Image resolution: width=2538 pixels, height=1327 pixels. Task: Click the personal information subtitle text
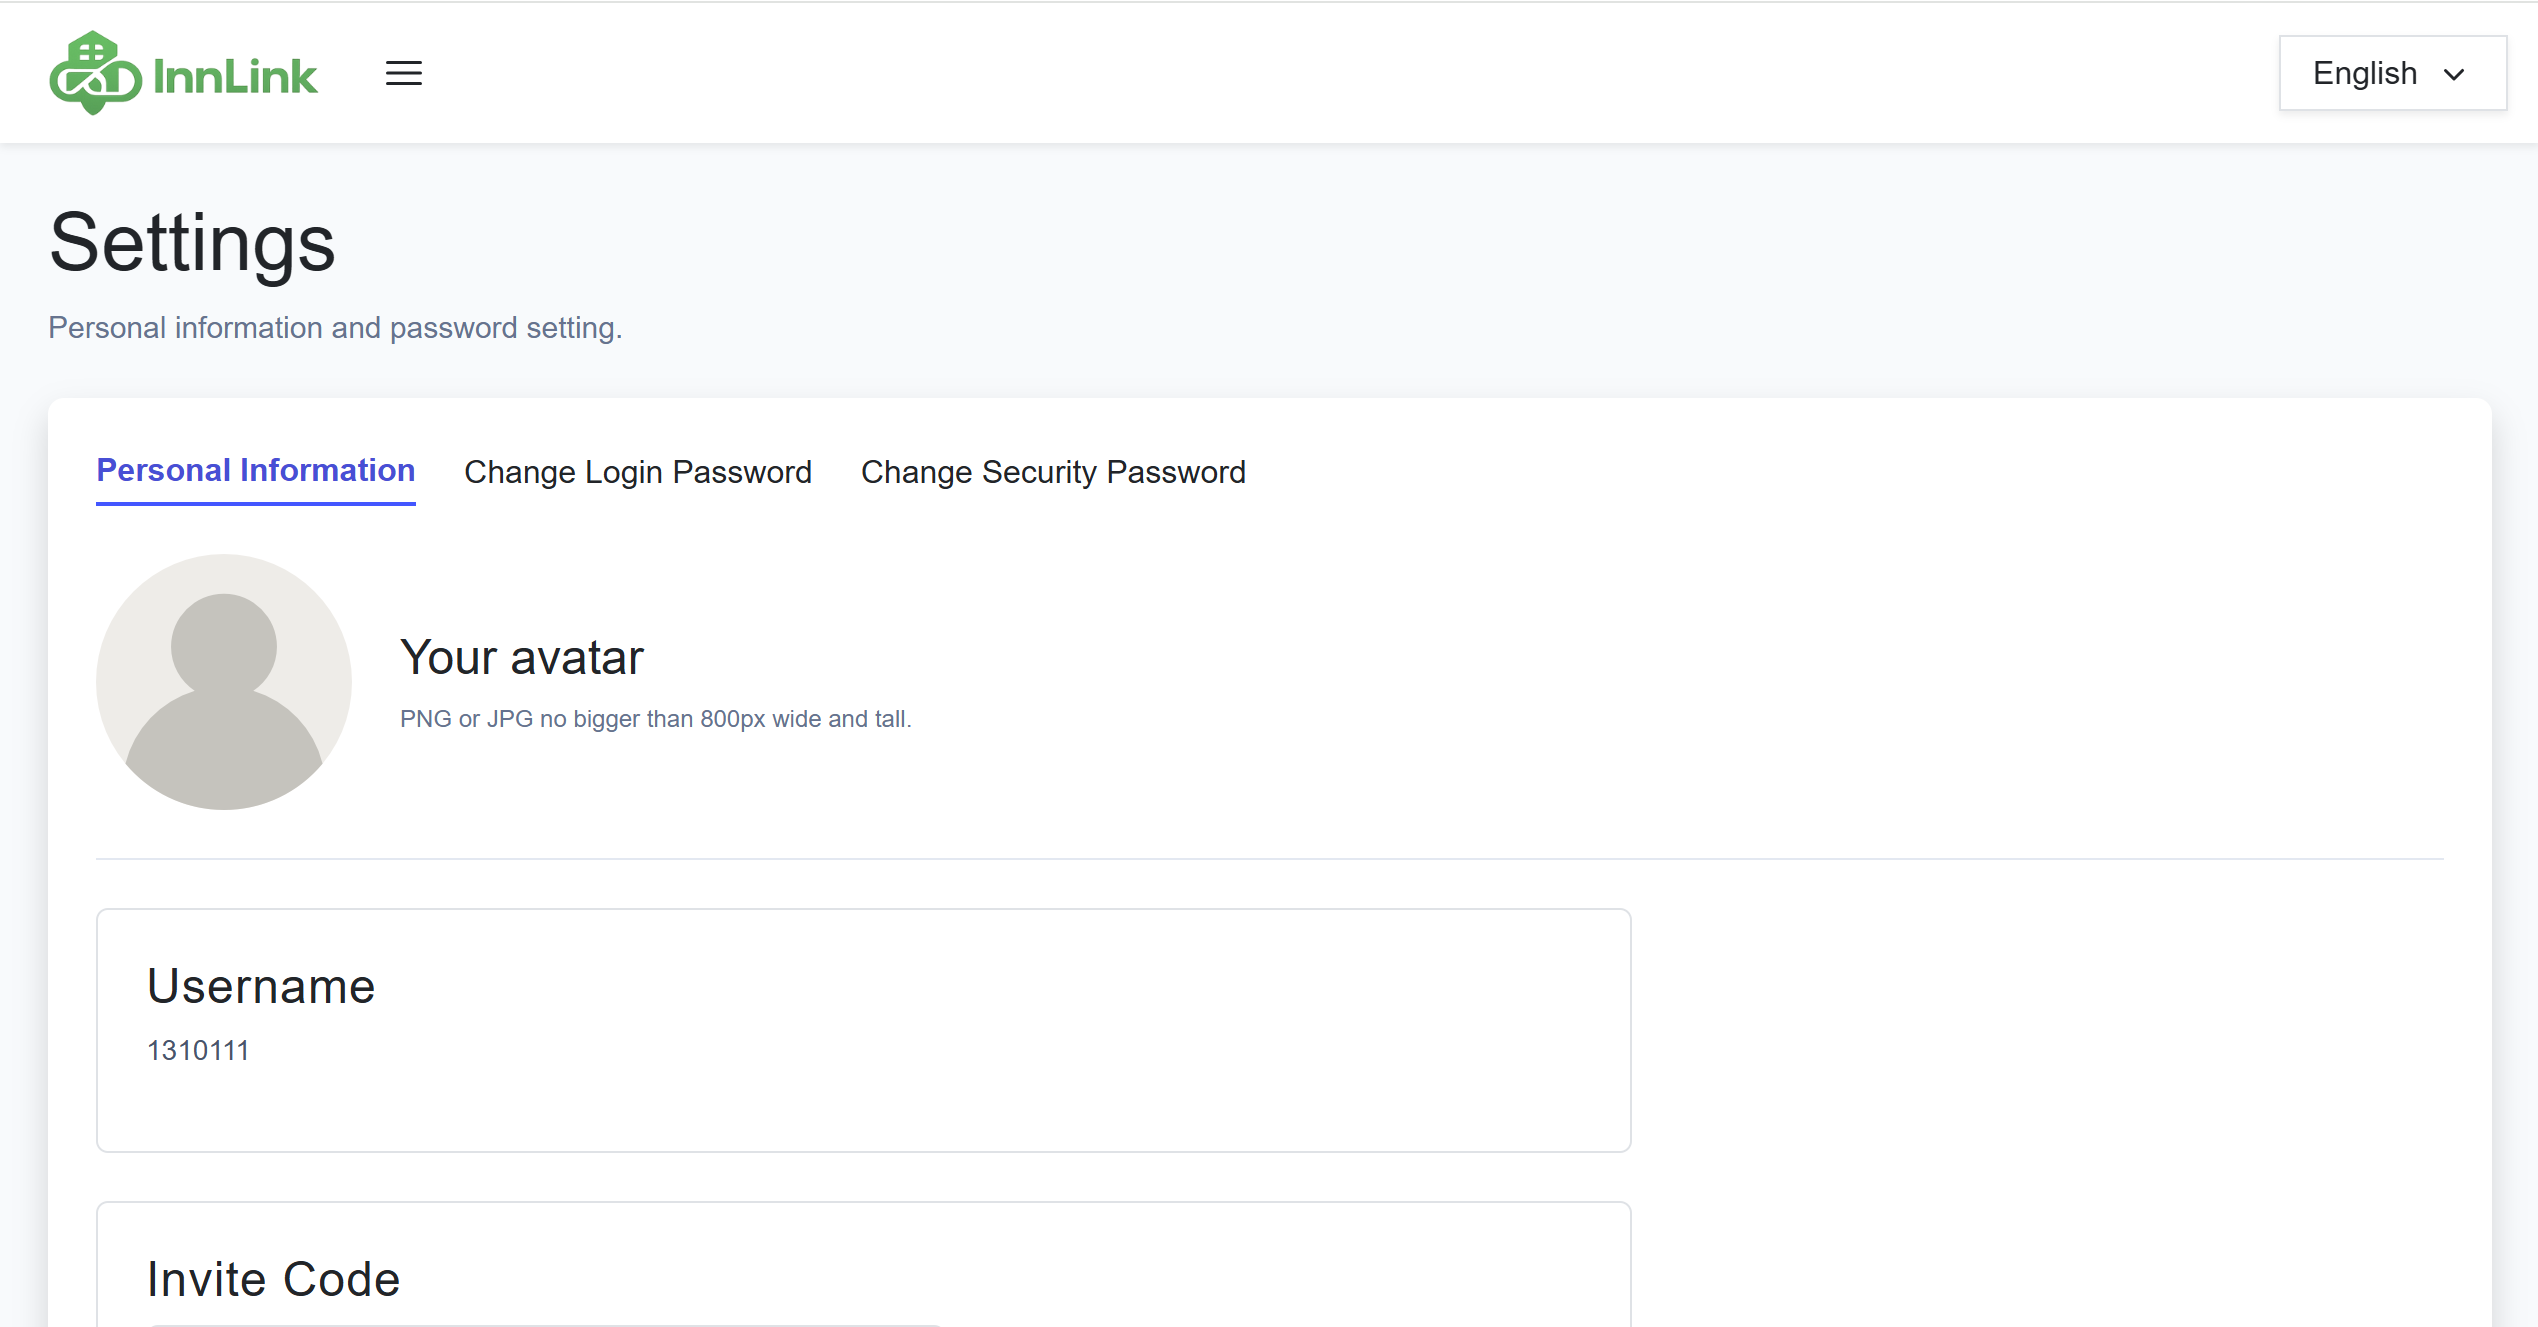click(335, 328)
